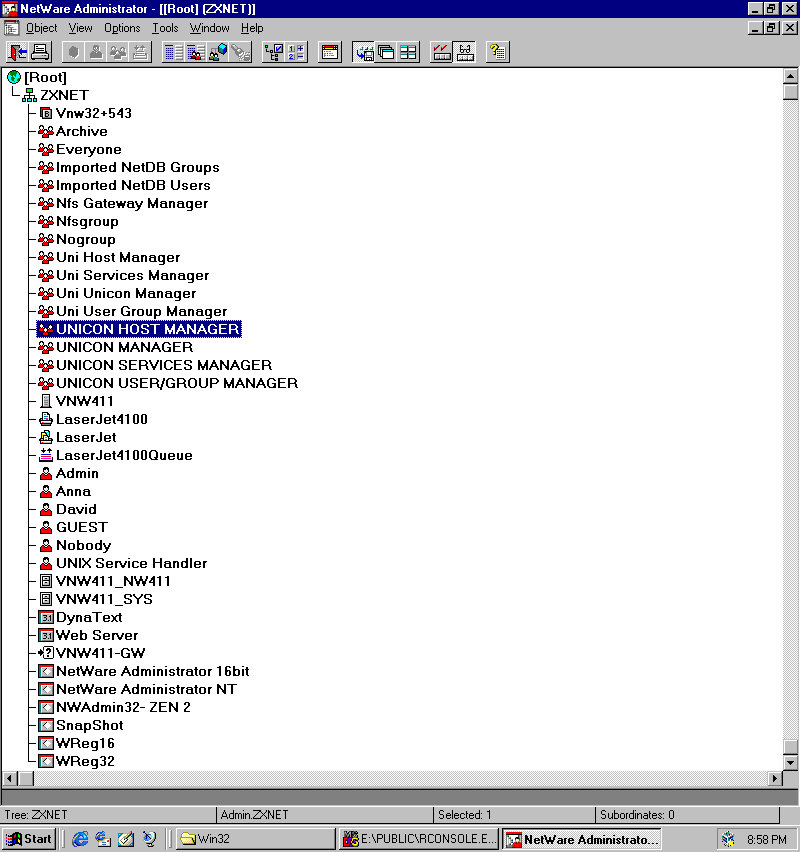Click the VNW411-GW unknown object icon
Viewport: 800px width, 852px height.
click(46, 653)
